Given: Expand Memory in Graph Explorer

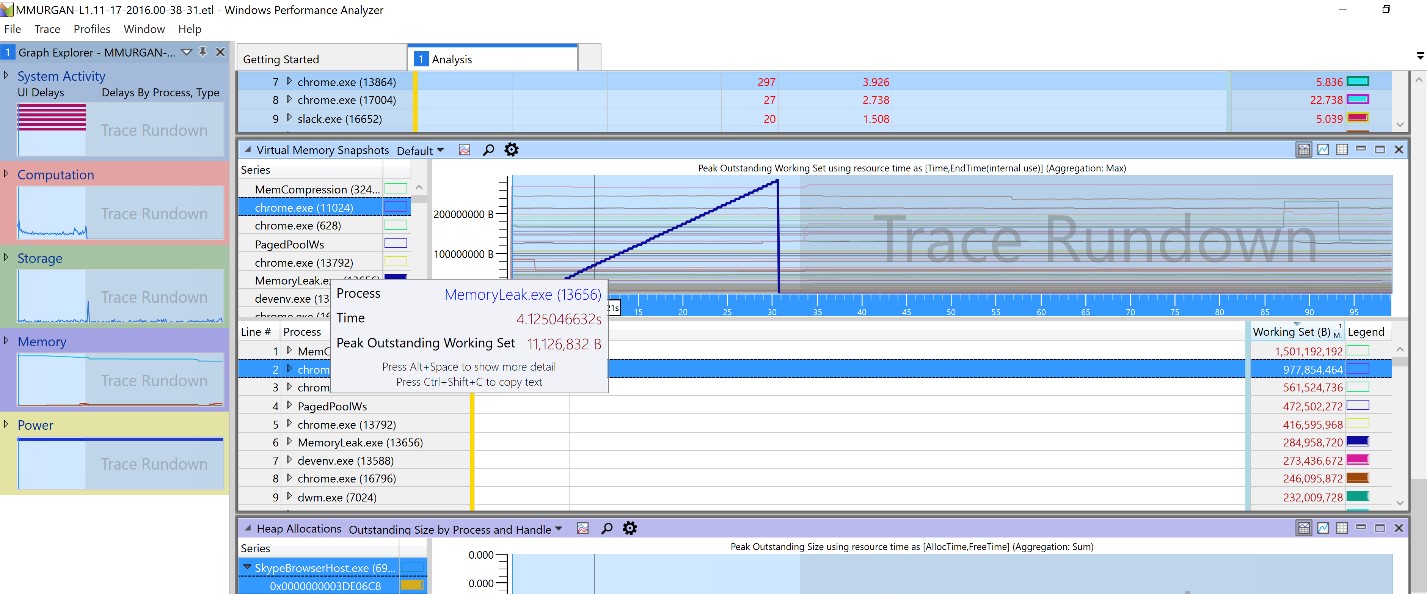Looking at the screenshot, I should pos(7,341).
